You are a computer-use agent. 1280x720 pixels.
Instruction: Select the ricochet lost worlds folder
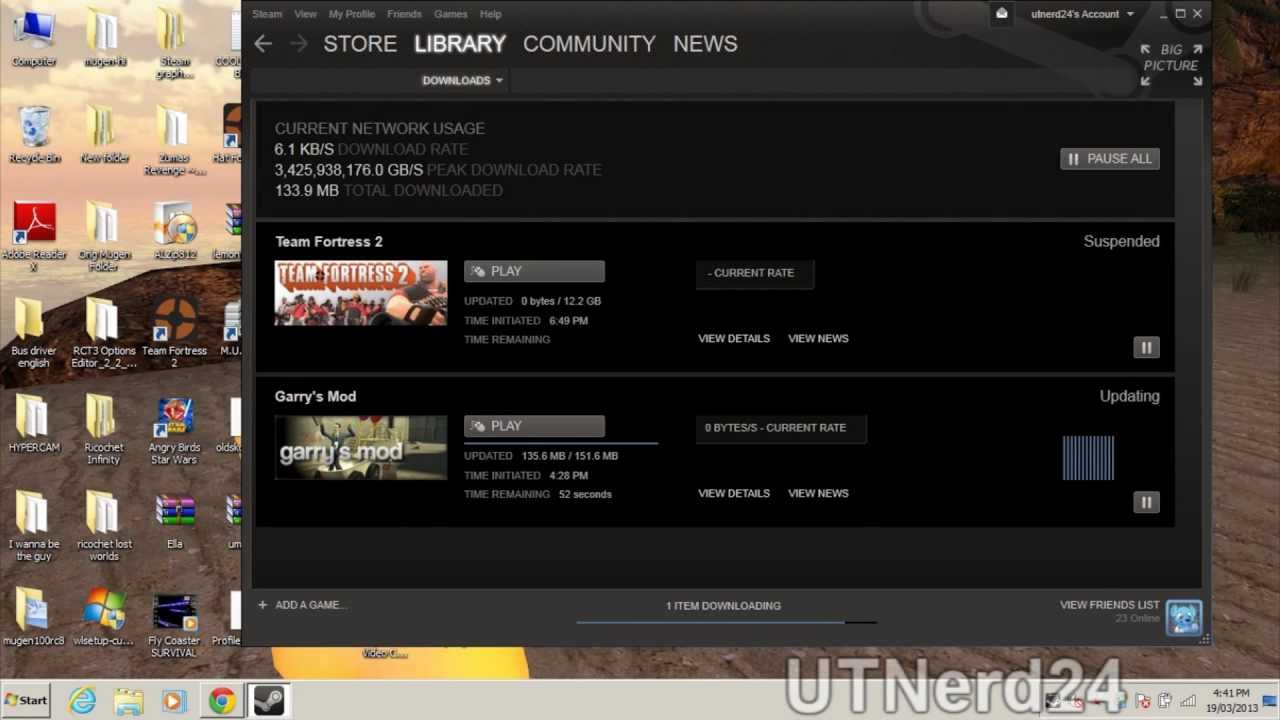(x=103, y=528)
